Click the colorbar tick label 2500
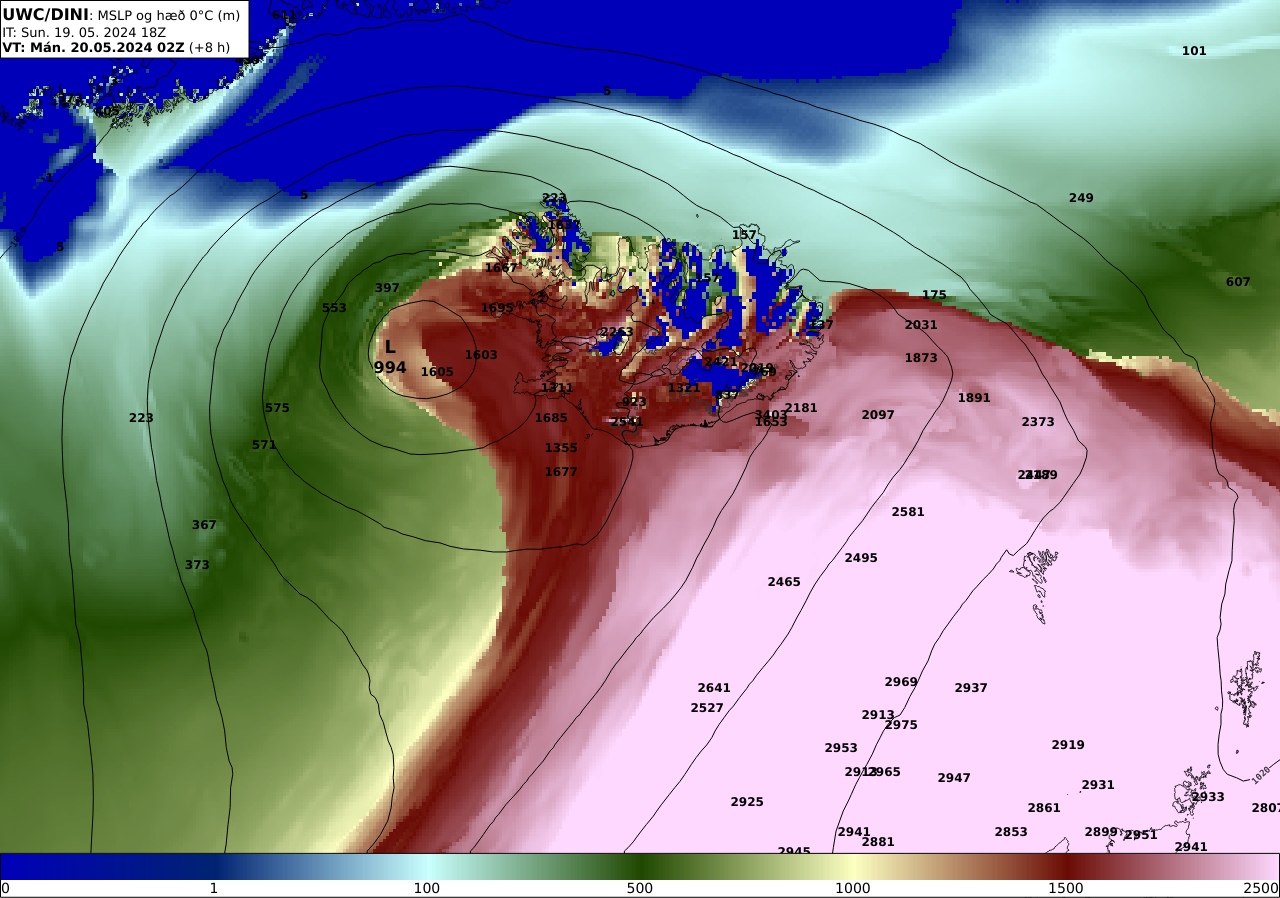This screenshot has height=898, width=1280. pyautogui.click(x=1262, y=888)
